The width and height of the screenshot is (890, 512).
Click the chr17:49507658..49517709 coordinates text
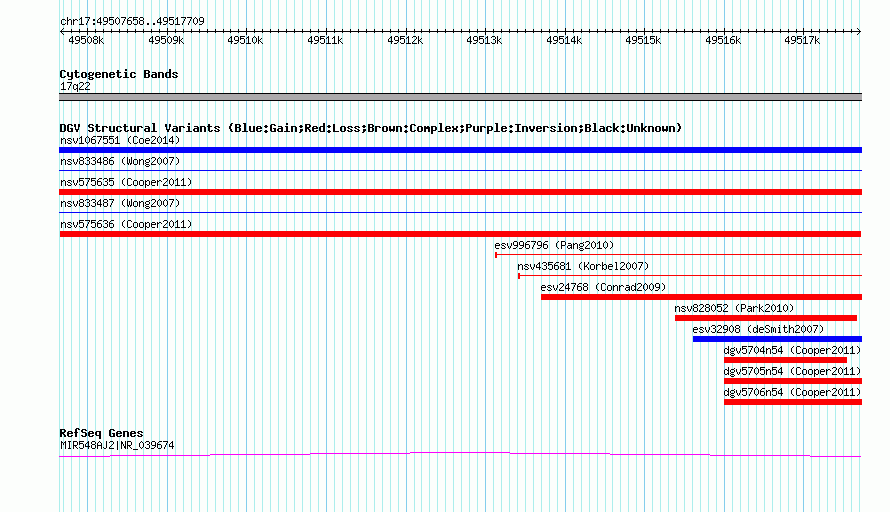[132, 22]
